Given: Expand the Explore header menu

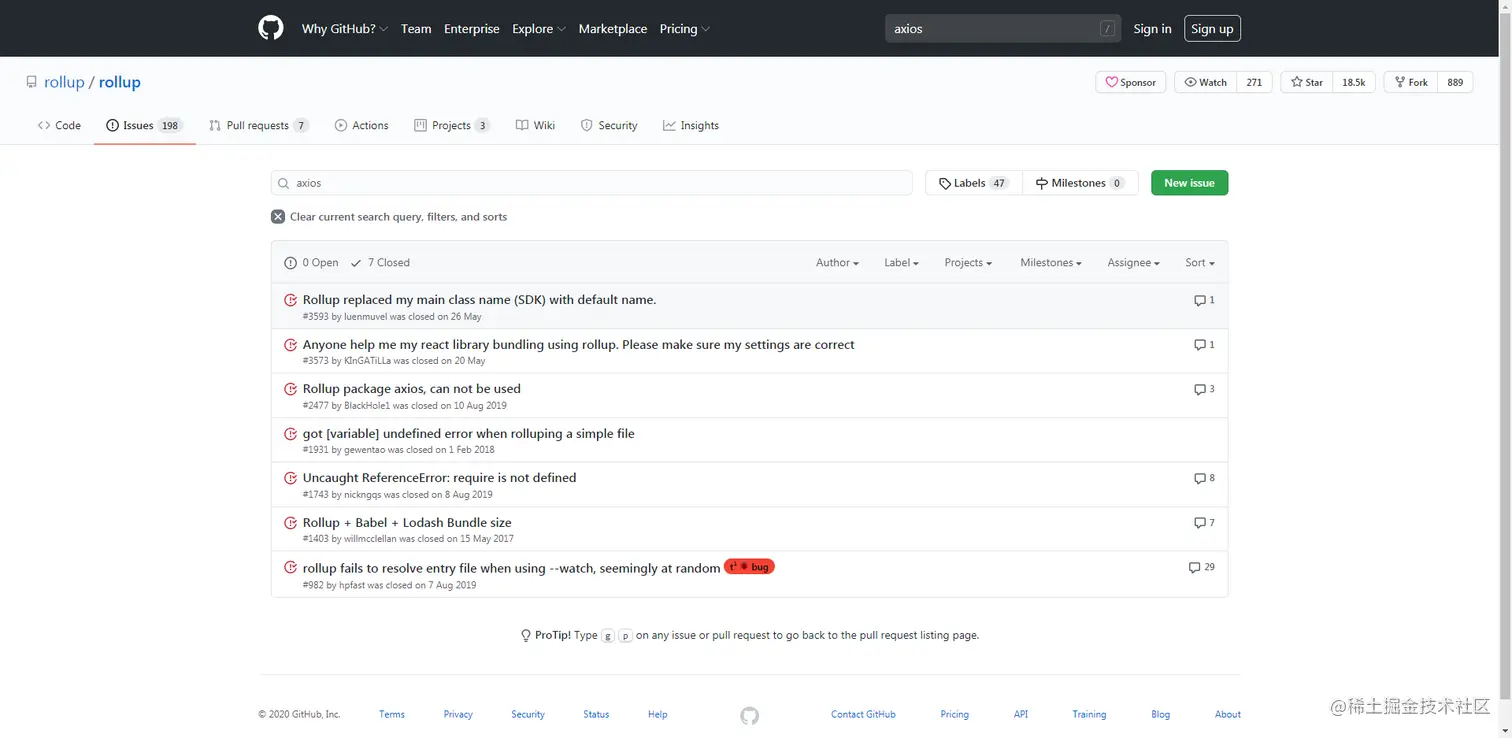Looking at the screenshot, I should click(539, 29).
